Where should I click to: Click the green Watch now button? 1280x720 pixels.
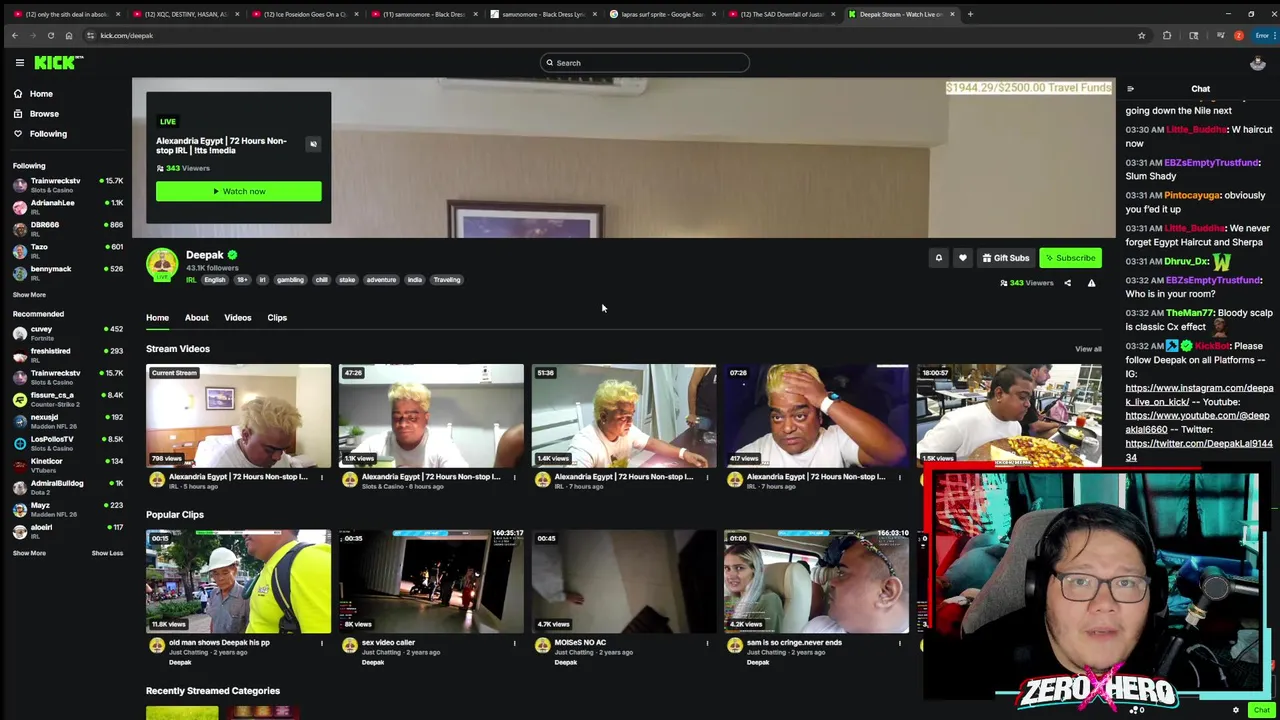tap(238, 191)
